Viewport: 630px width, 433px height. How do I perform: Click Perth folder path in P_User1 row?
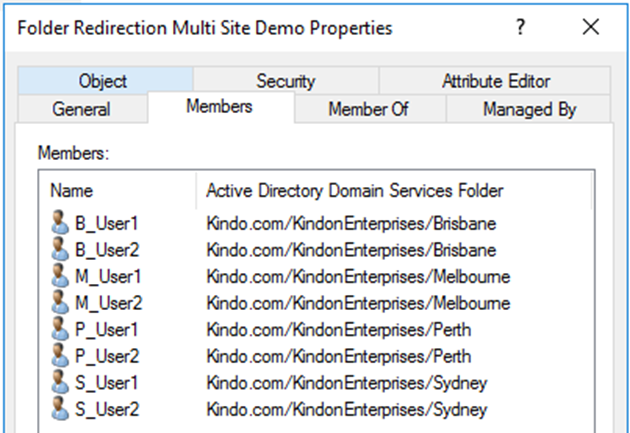click(338, 329)
